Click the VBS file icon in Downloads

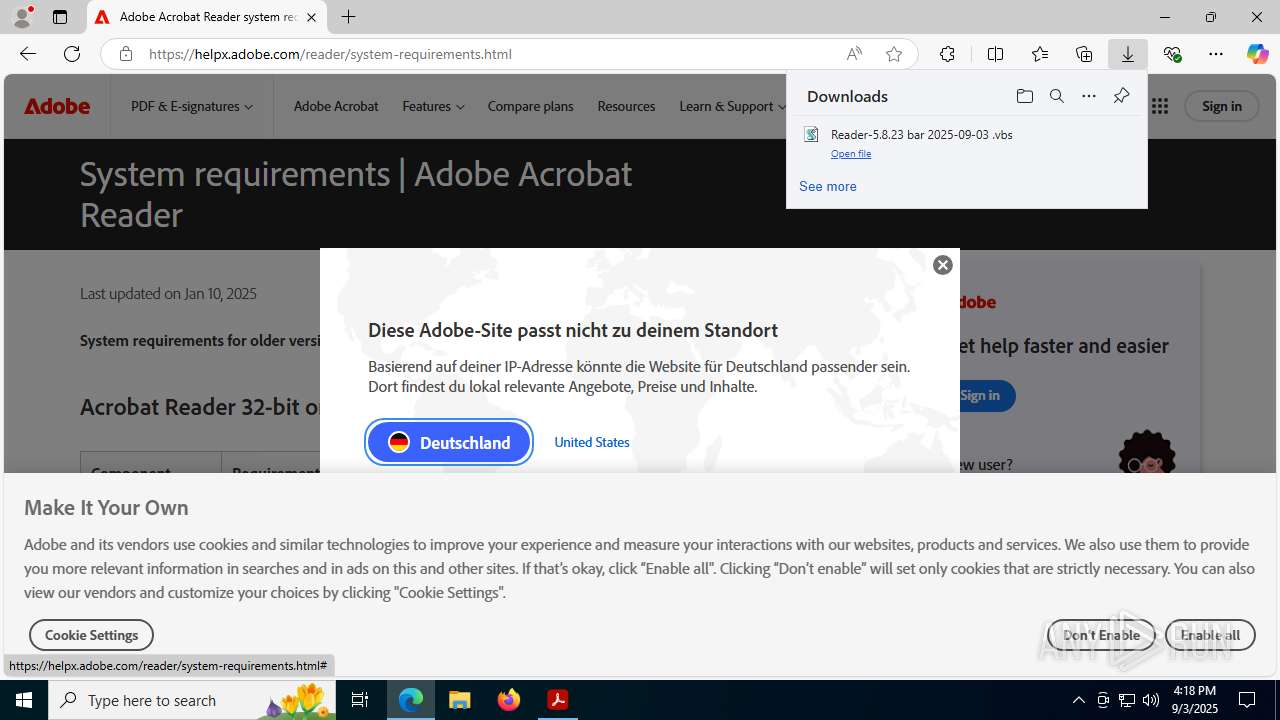[812, 134]
